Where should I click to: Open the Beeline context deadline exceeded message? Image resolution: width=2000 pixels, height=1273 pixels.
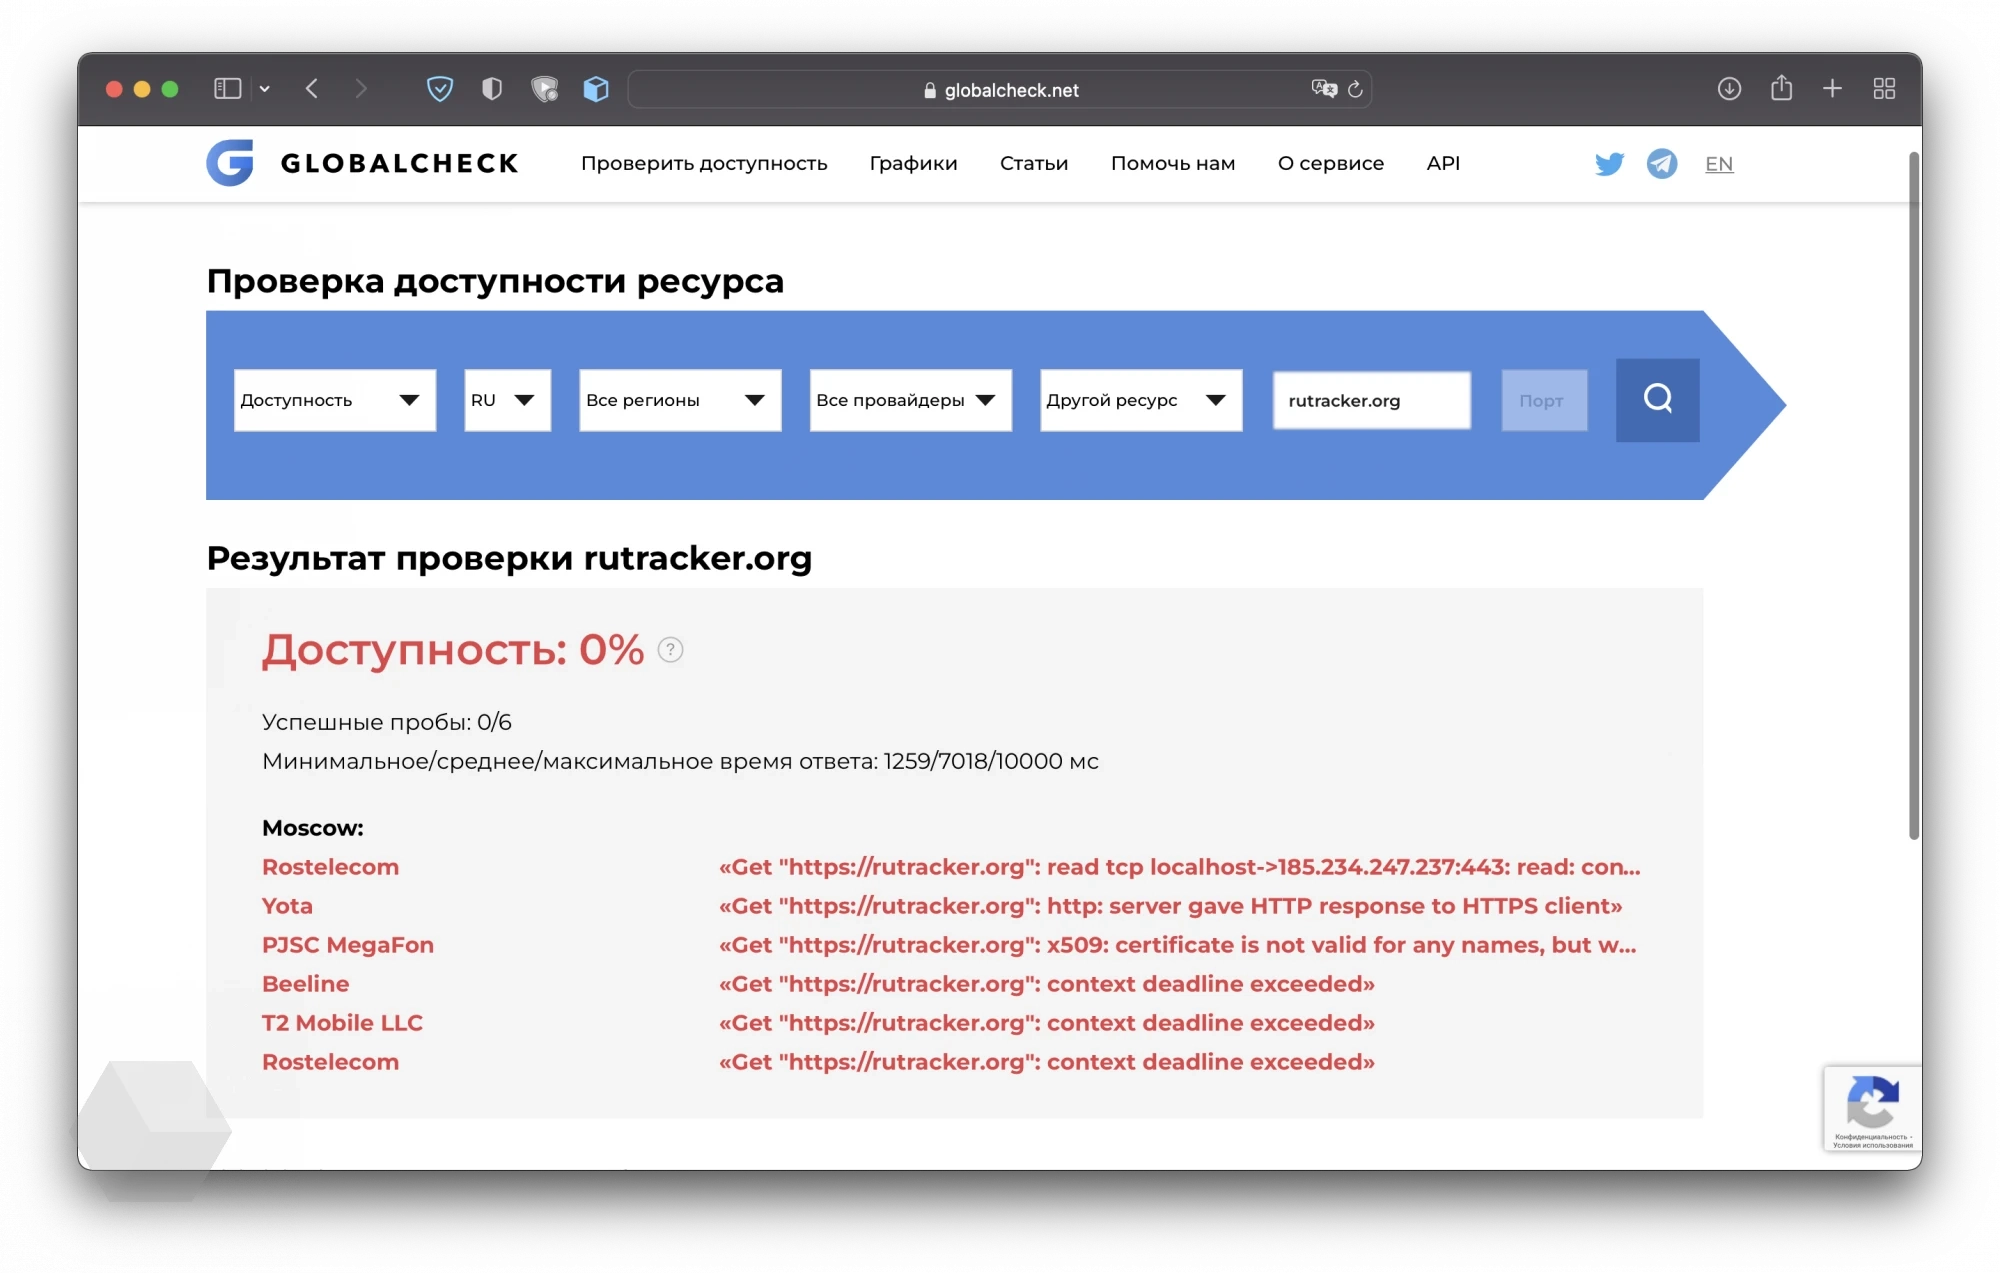pyautogui.click(x=1046, y=984)
